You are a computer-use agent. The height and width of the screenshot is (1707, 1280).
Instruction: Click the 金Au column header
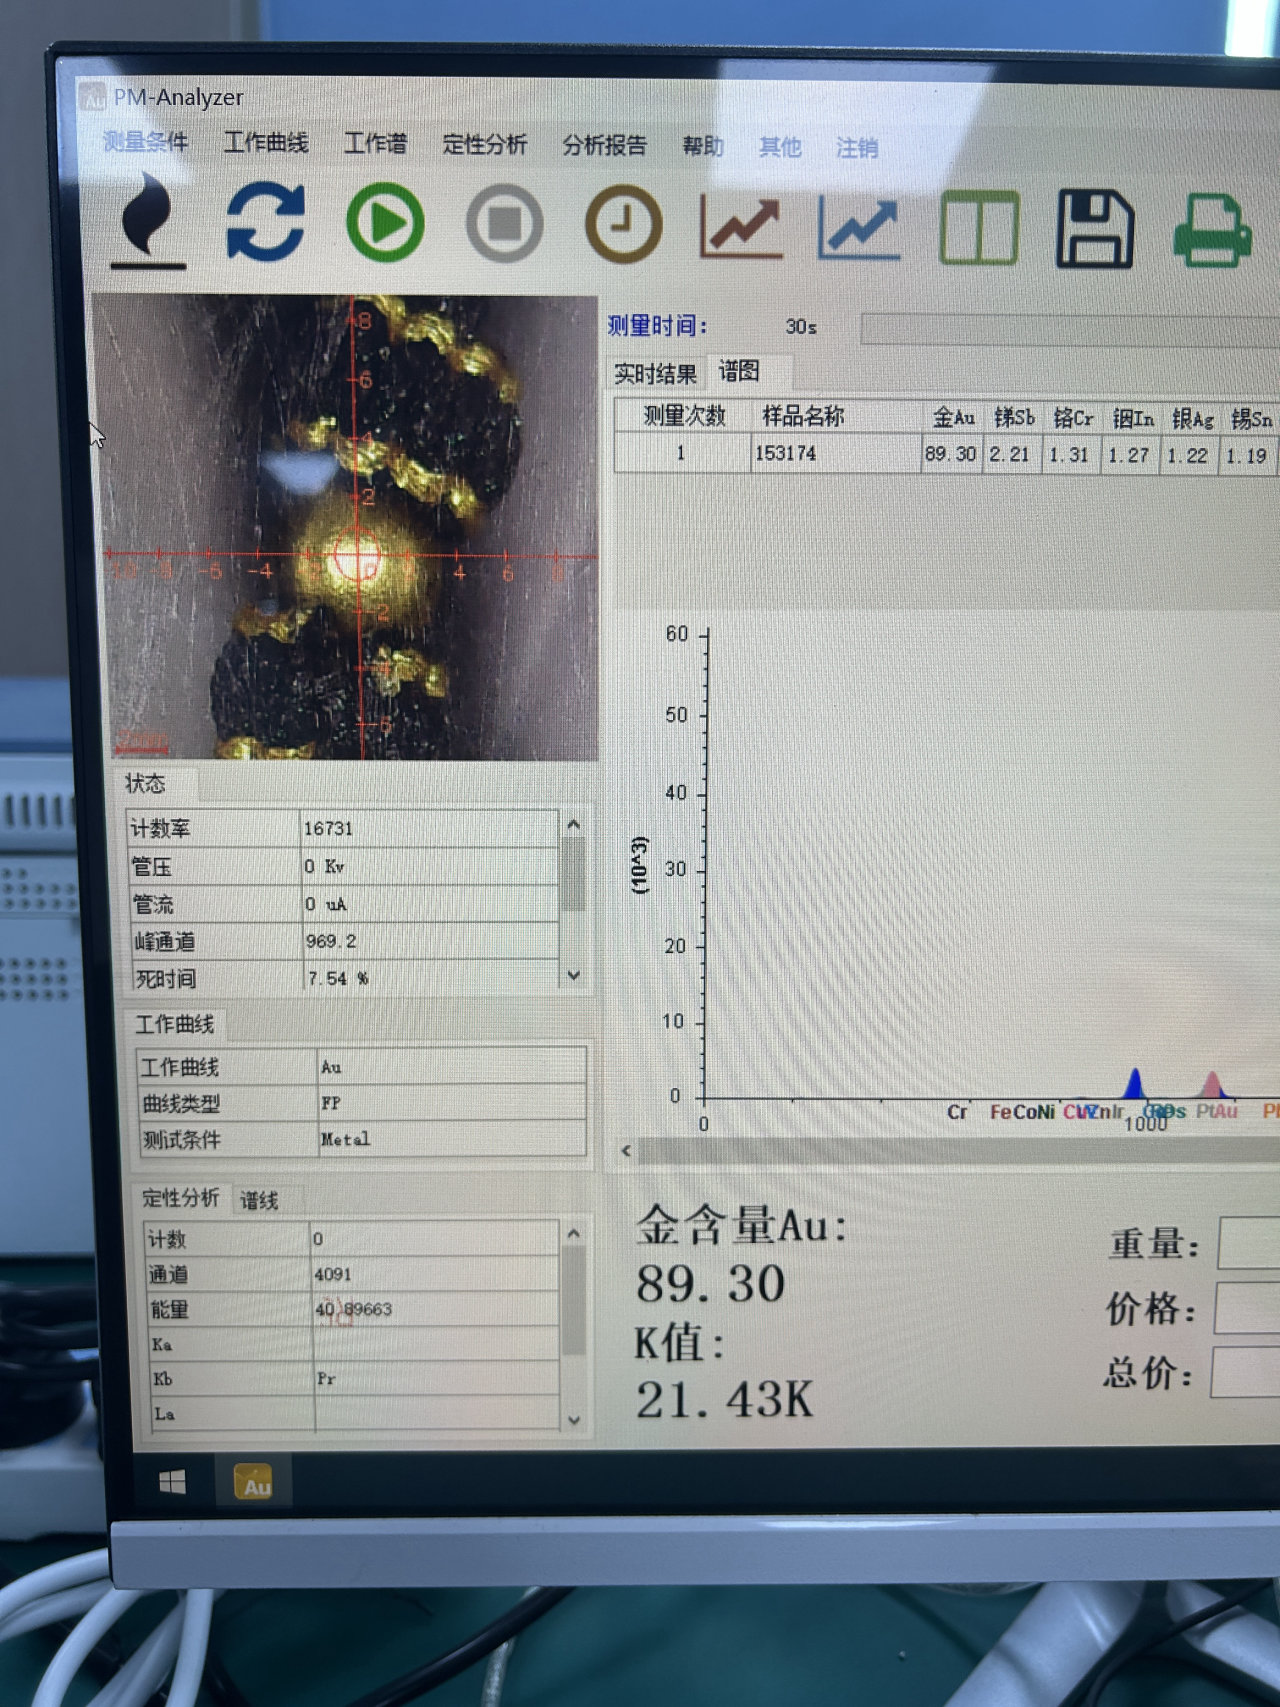click(952, 417)
